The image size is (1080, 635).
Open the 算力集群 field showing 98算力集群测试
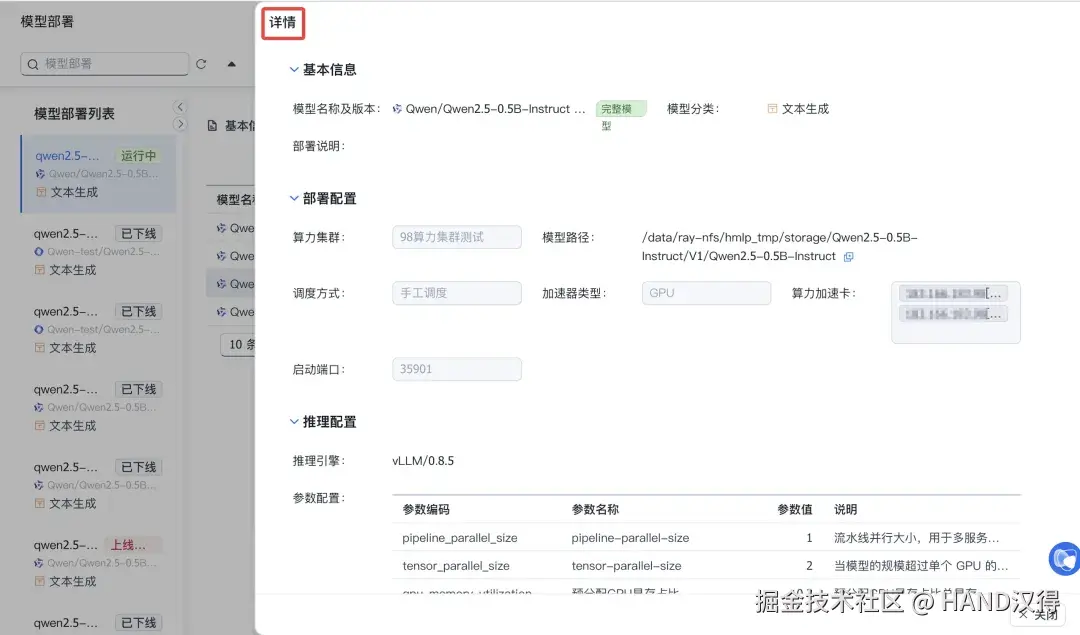click(457, 237)
